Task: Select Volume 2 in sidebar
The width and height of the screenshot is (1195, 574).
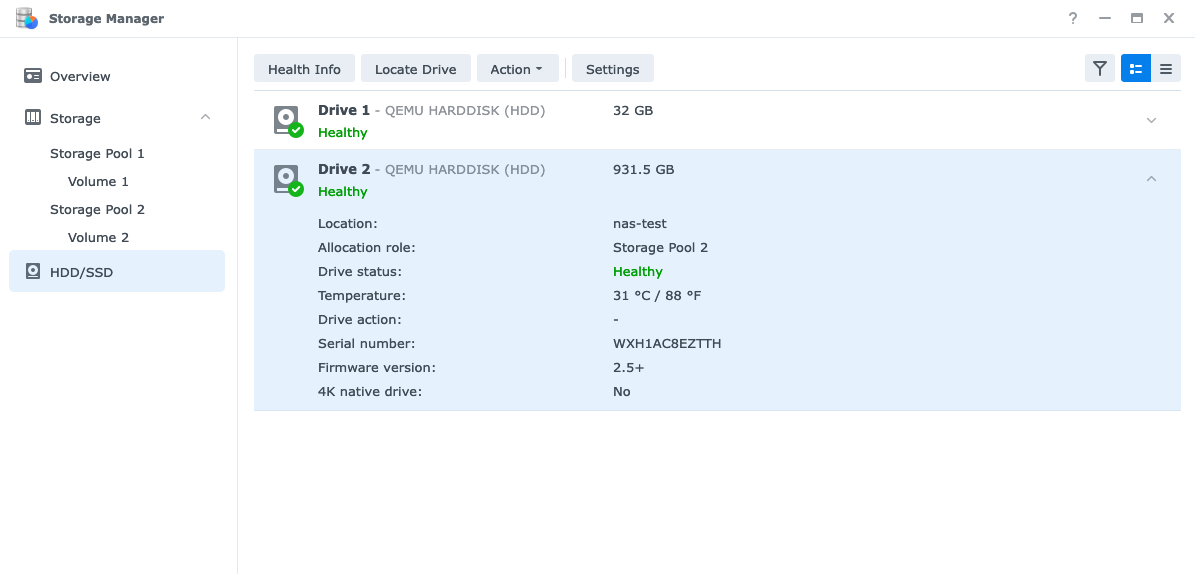Action: click(x=98, y=238)
